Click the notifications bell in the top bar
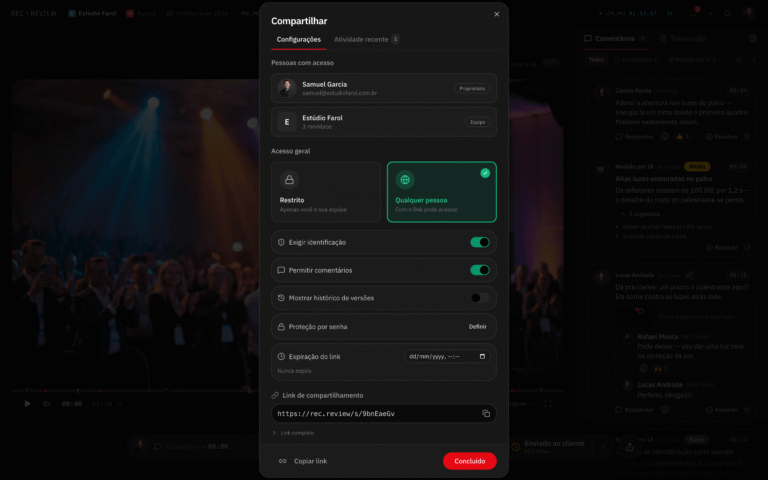This screenshot has height=480, width=768. (693, 13)
